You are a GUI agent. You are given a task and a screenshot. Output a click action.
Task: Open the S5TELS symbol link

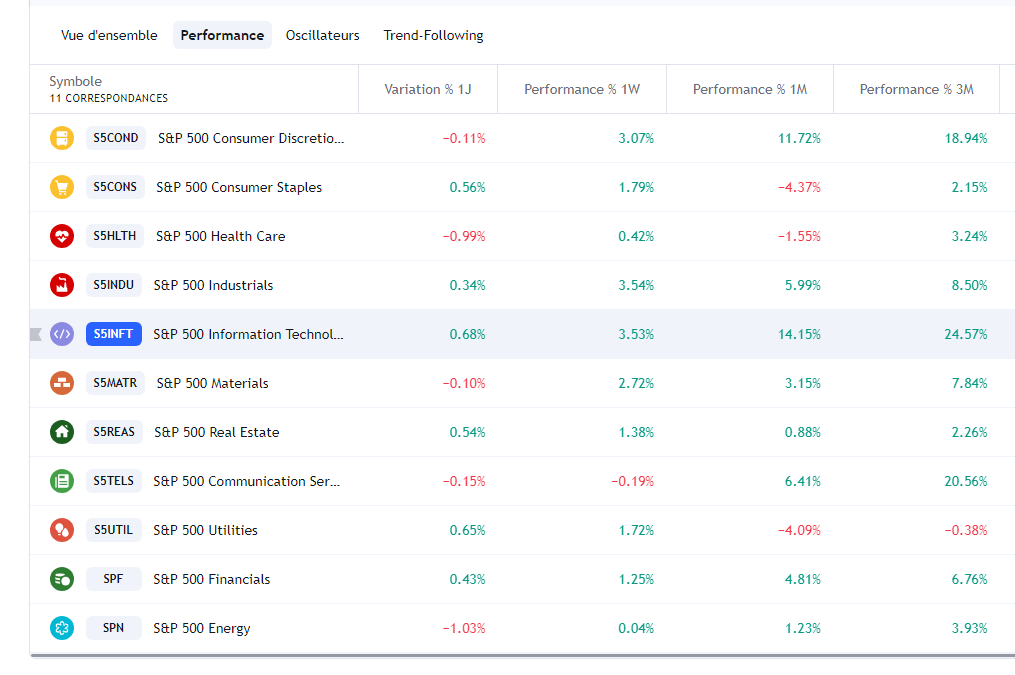(113, 481)
